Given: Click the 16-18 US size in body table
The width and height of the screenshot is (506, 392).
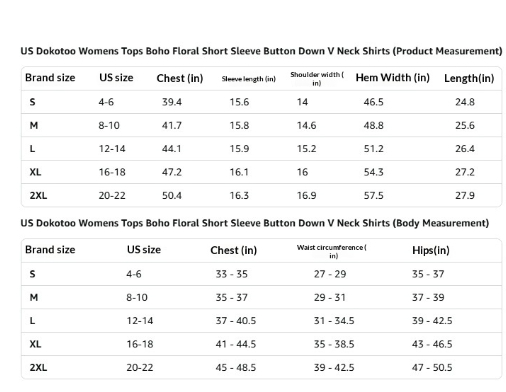Looking at the screenshot, I should (140, 344).
